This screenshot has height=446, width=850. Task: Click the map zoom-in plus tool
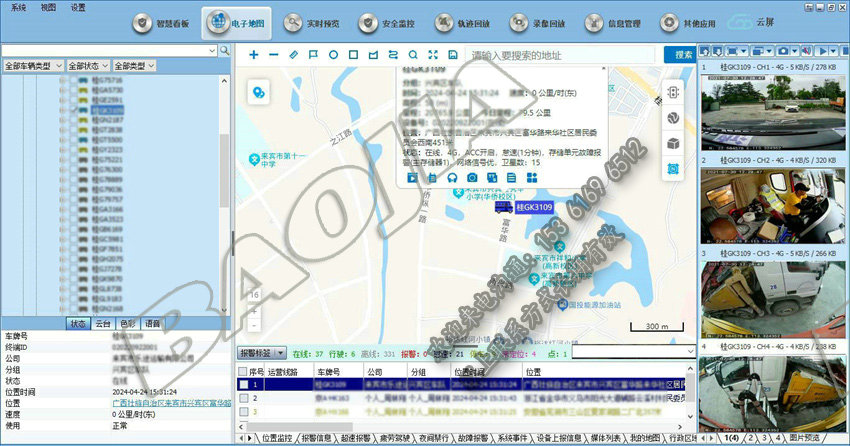(254, 55)
